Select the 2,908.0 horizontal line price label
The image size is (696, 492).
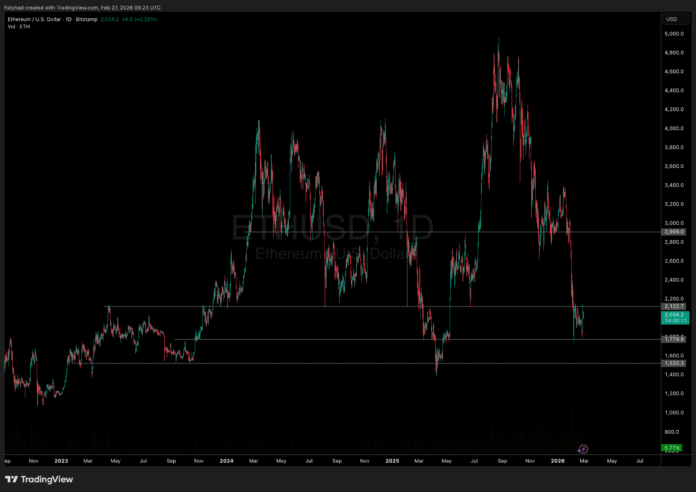[x=672, y=232]
